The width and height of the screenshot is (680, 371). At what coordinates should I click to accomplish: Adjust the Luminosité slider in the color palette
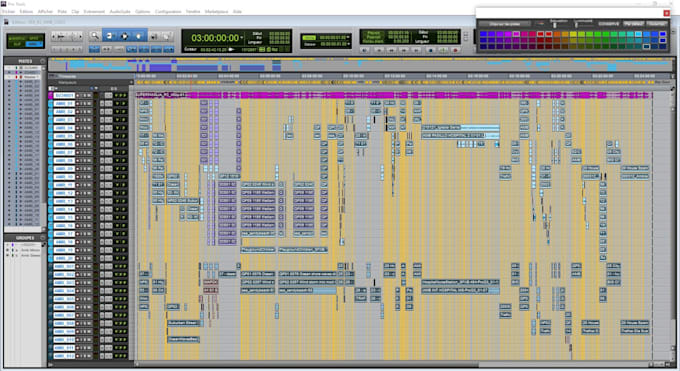tap(577, 24)
